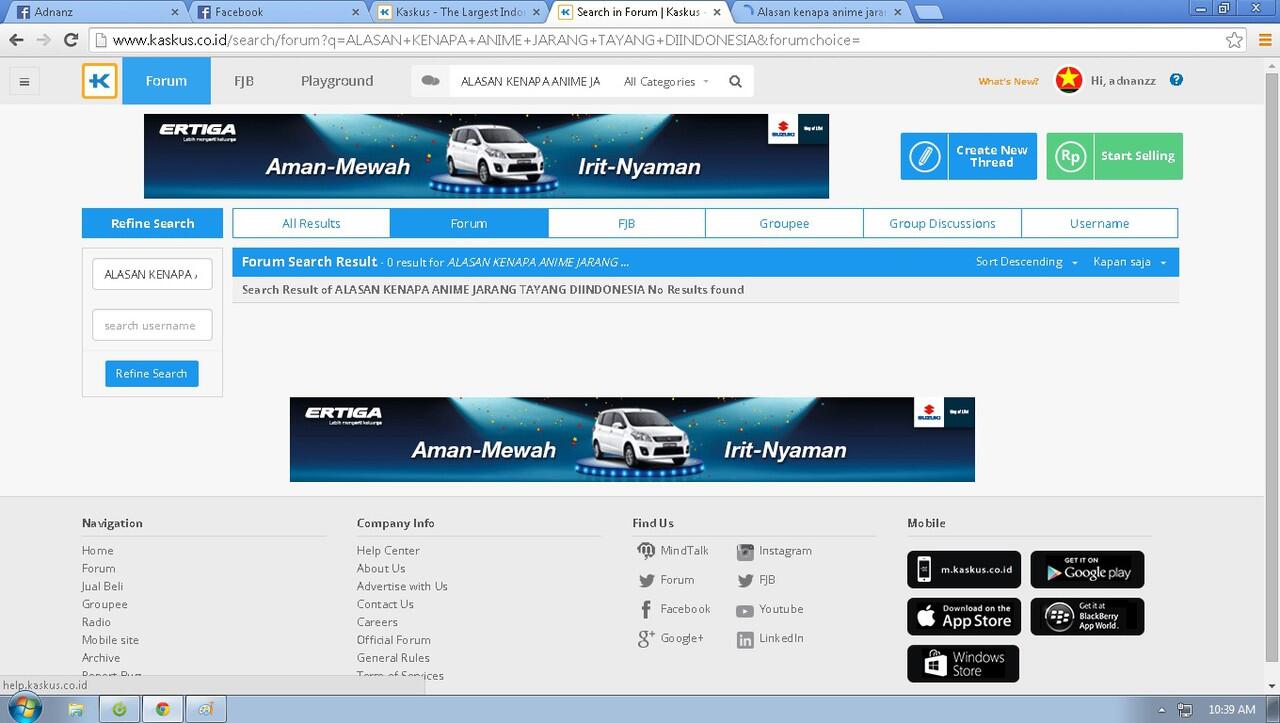Click the blue help question mark icon
This screenshot has height=723, width=1280.
(x=1176, y=80)
